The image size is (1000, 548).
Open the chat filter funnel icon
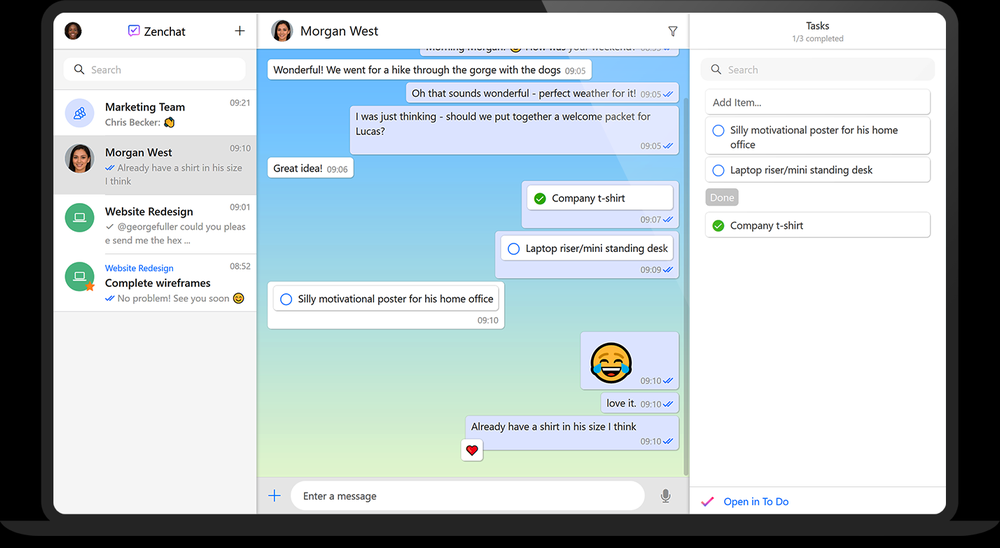672,31
